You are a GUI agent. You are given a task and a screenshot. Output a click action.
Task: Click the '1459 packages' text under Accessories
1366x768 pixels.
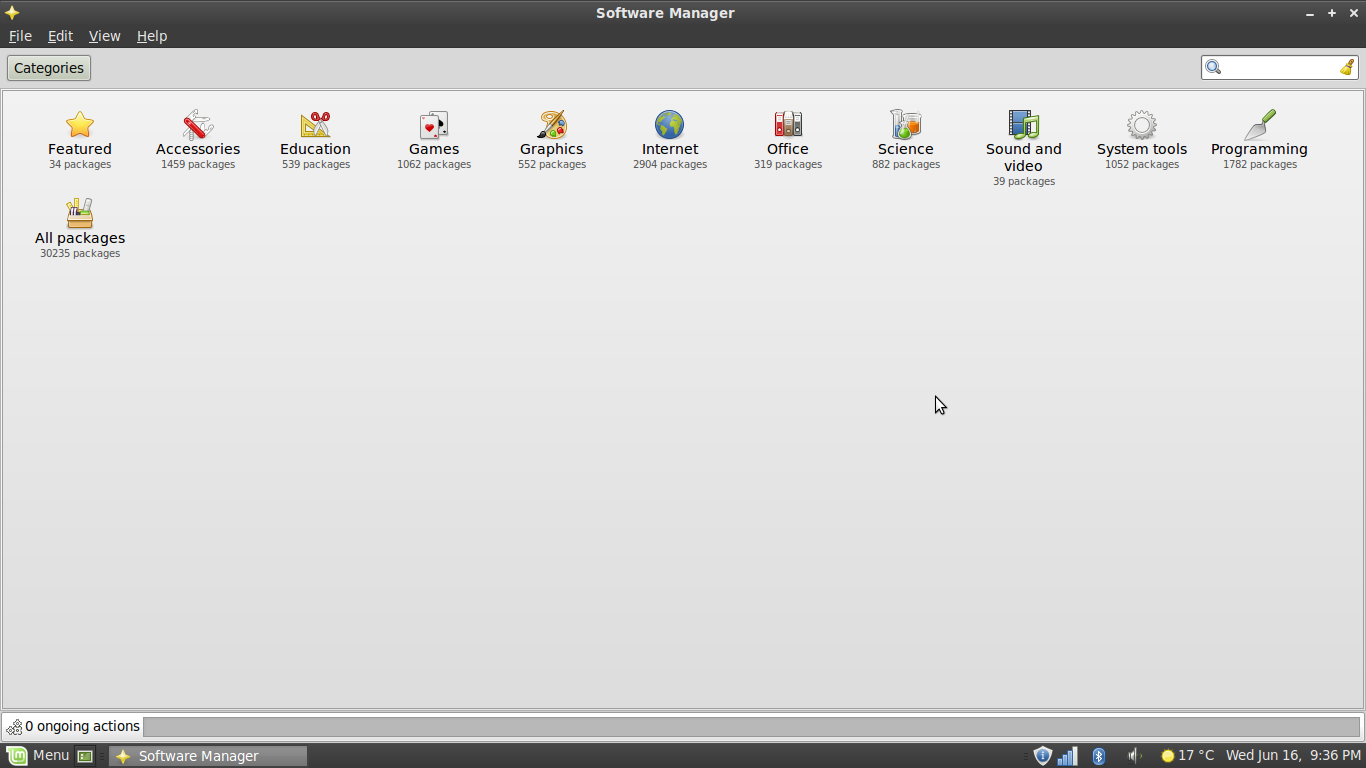[198, 165]
